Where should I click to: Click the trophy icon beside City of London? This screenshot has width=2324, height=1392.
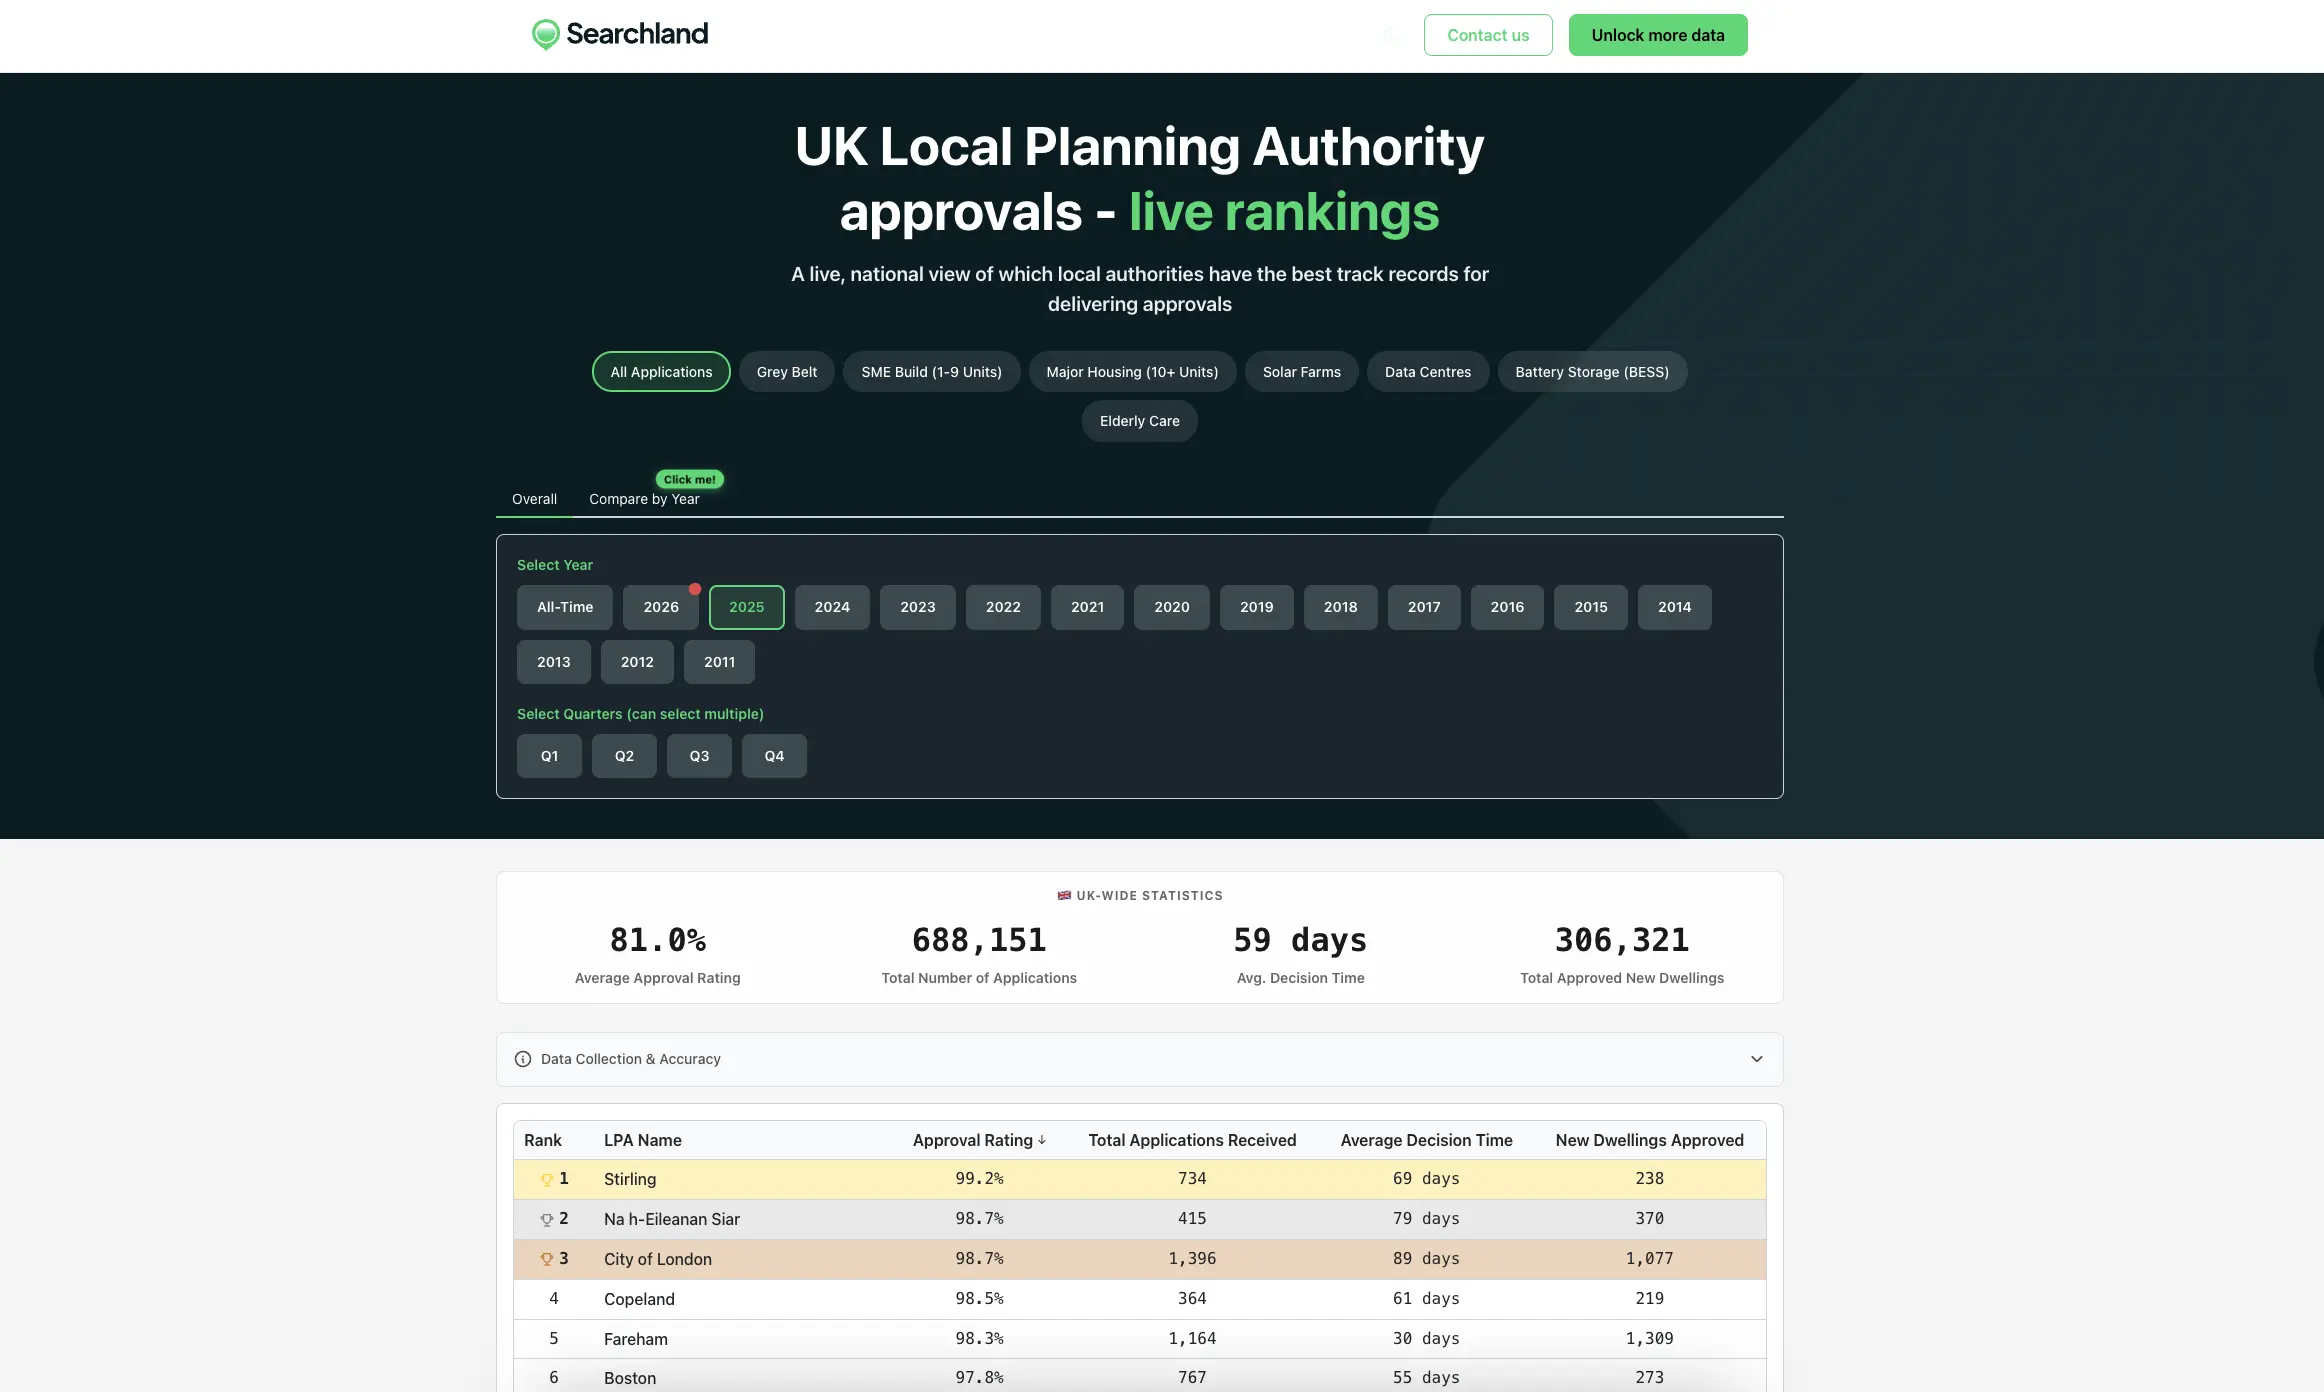coord(545,1259)
